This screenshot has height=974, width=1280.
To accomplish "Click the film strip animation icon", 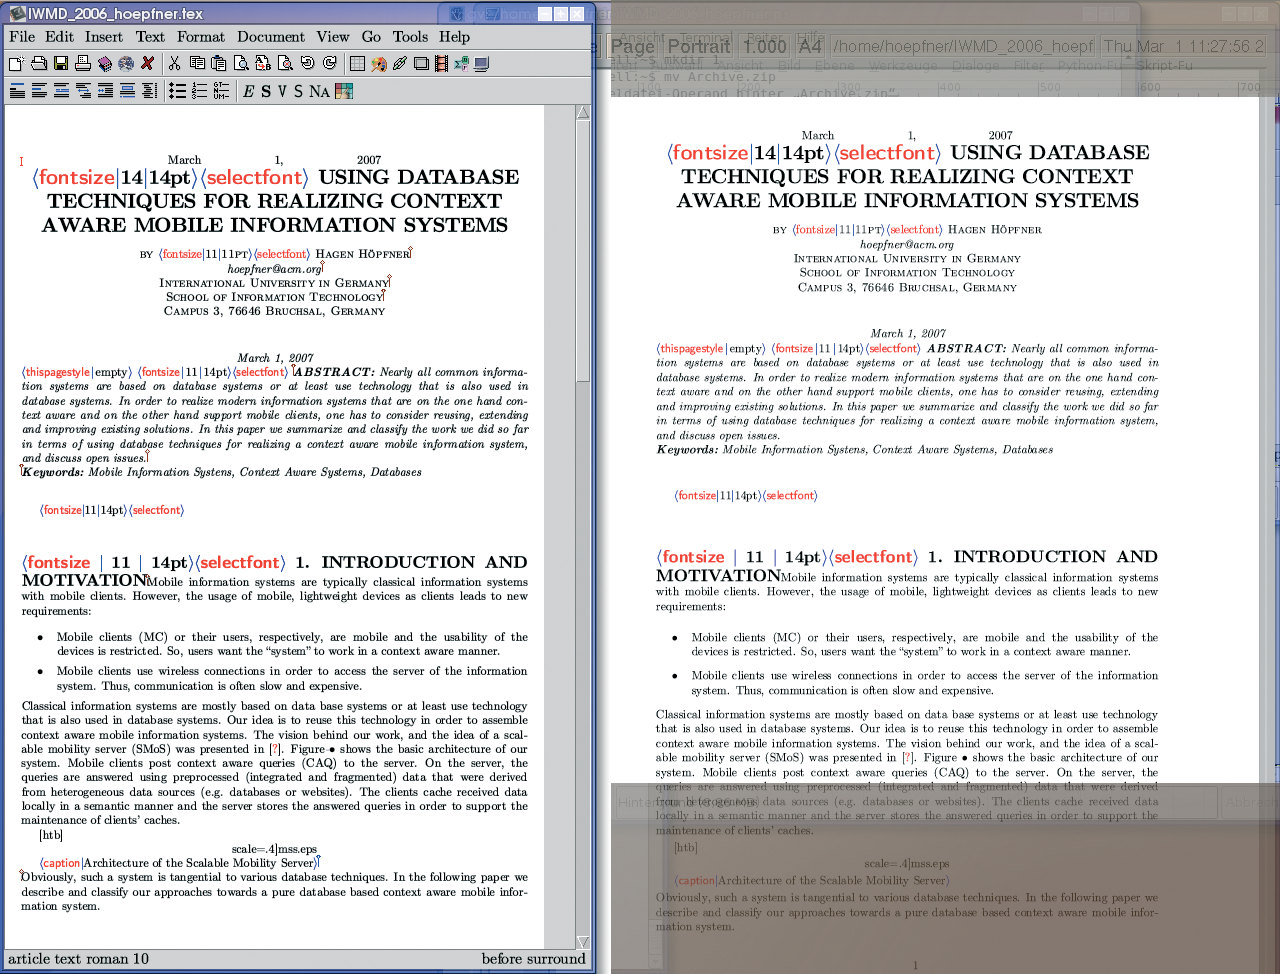I will pos(441,63).
